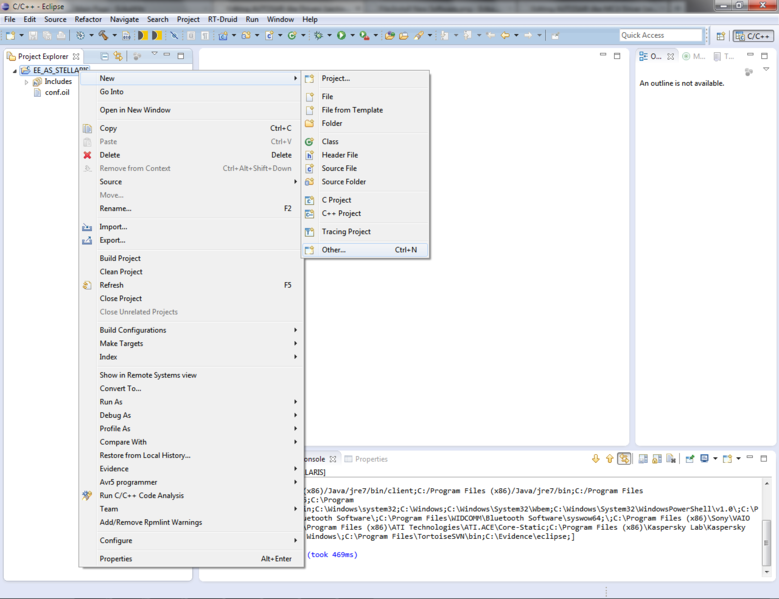Toggle Link with Editor in Project Explorer

[118, 56]
